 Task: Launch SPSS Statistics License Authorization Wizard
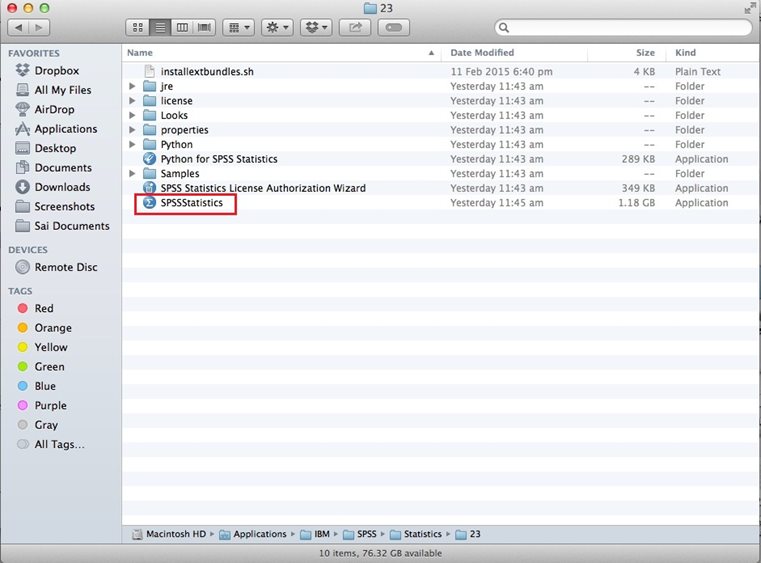click(x=262, y=188)
